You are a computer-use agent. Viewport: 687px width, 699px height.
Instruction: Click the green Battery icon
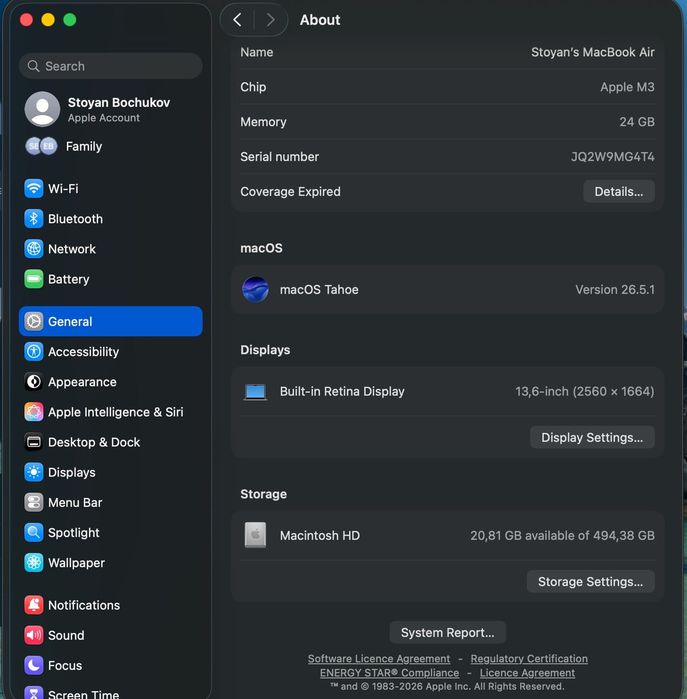pos(33,279)
